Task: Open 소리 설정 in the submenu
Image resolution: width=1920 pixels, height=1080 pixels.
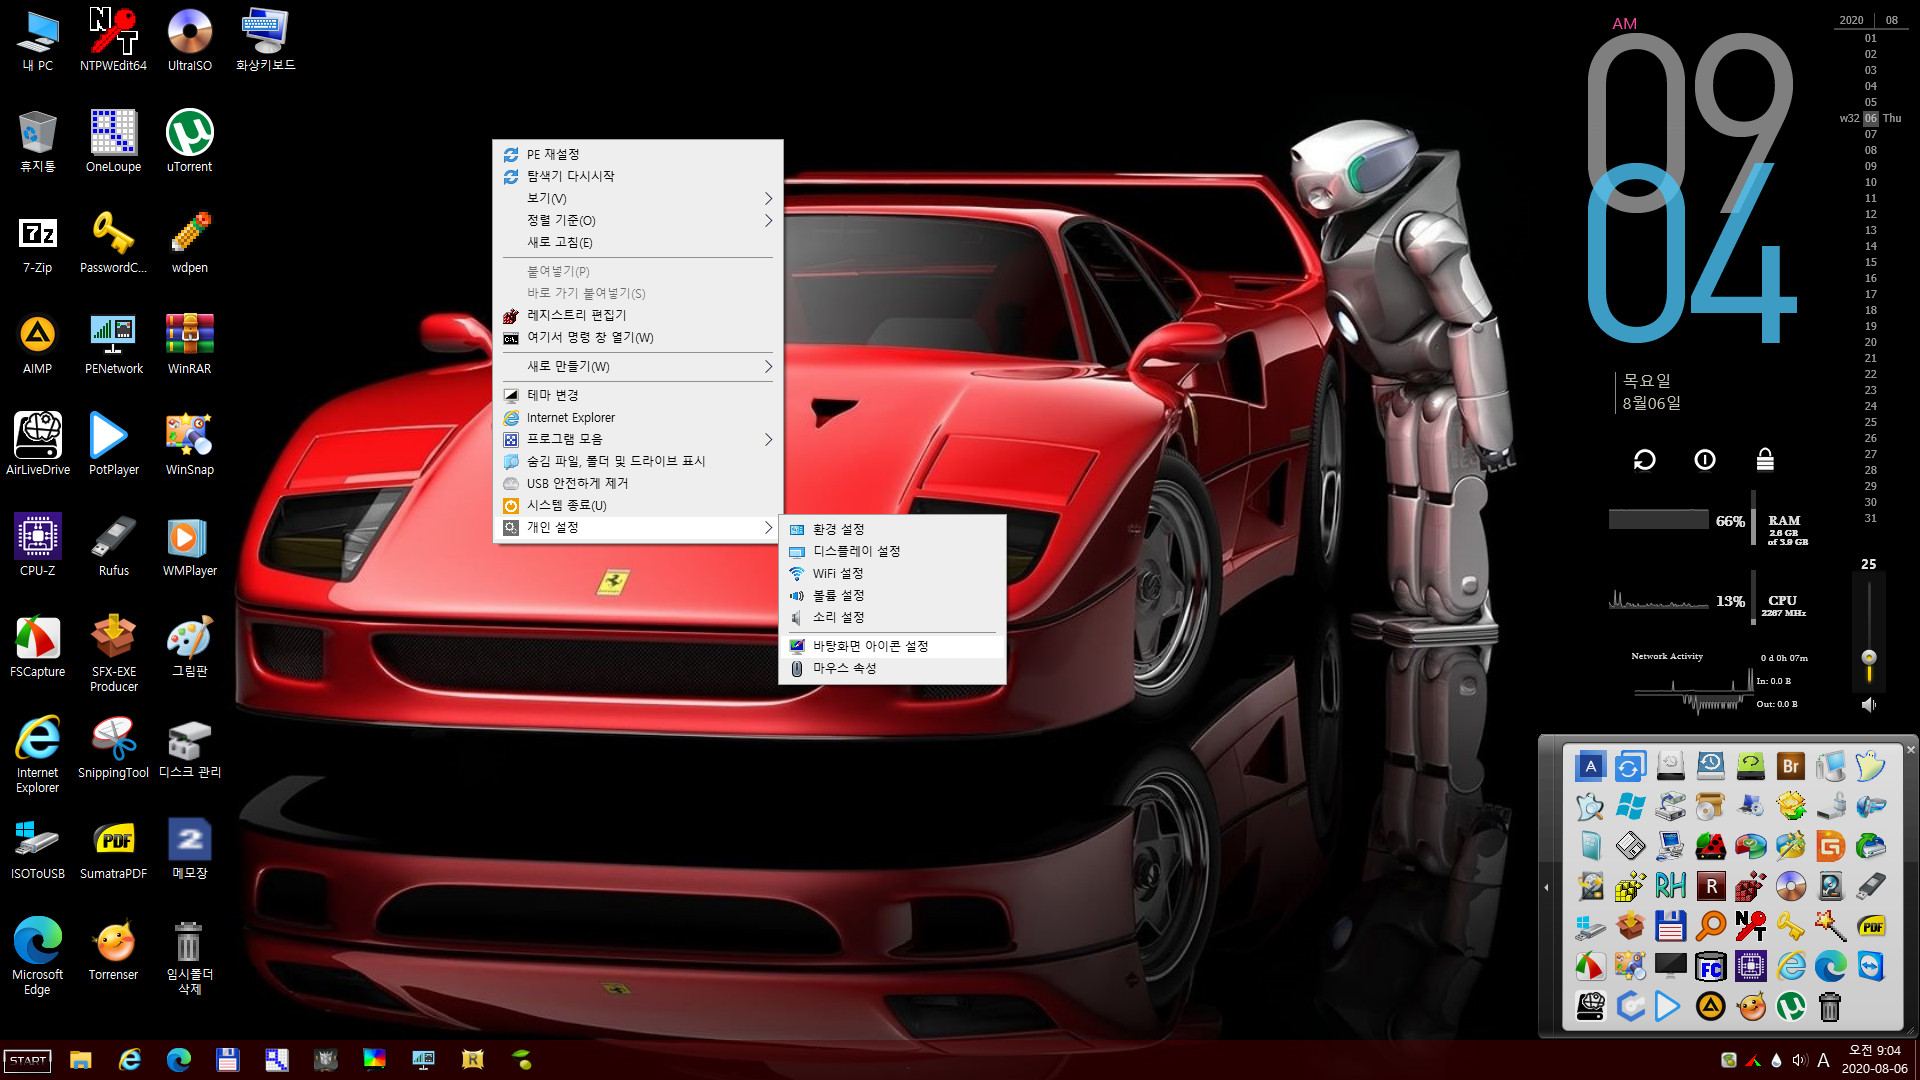Action: (892, 617)
